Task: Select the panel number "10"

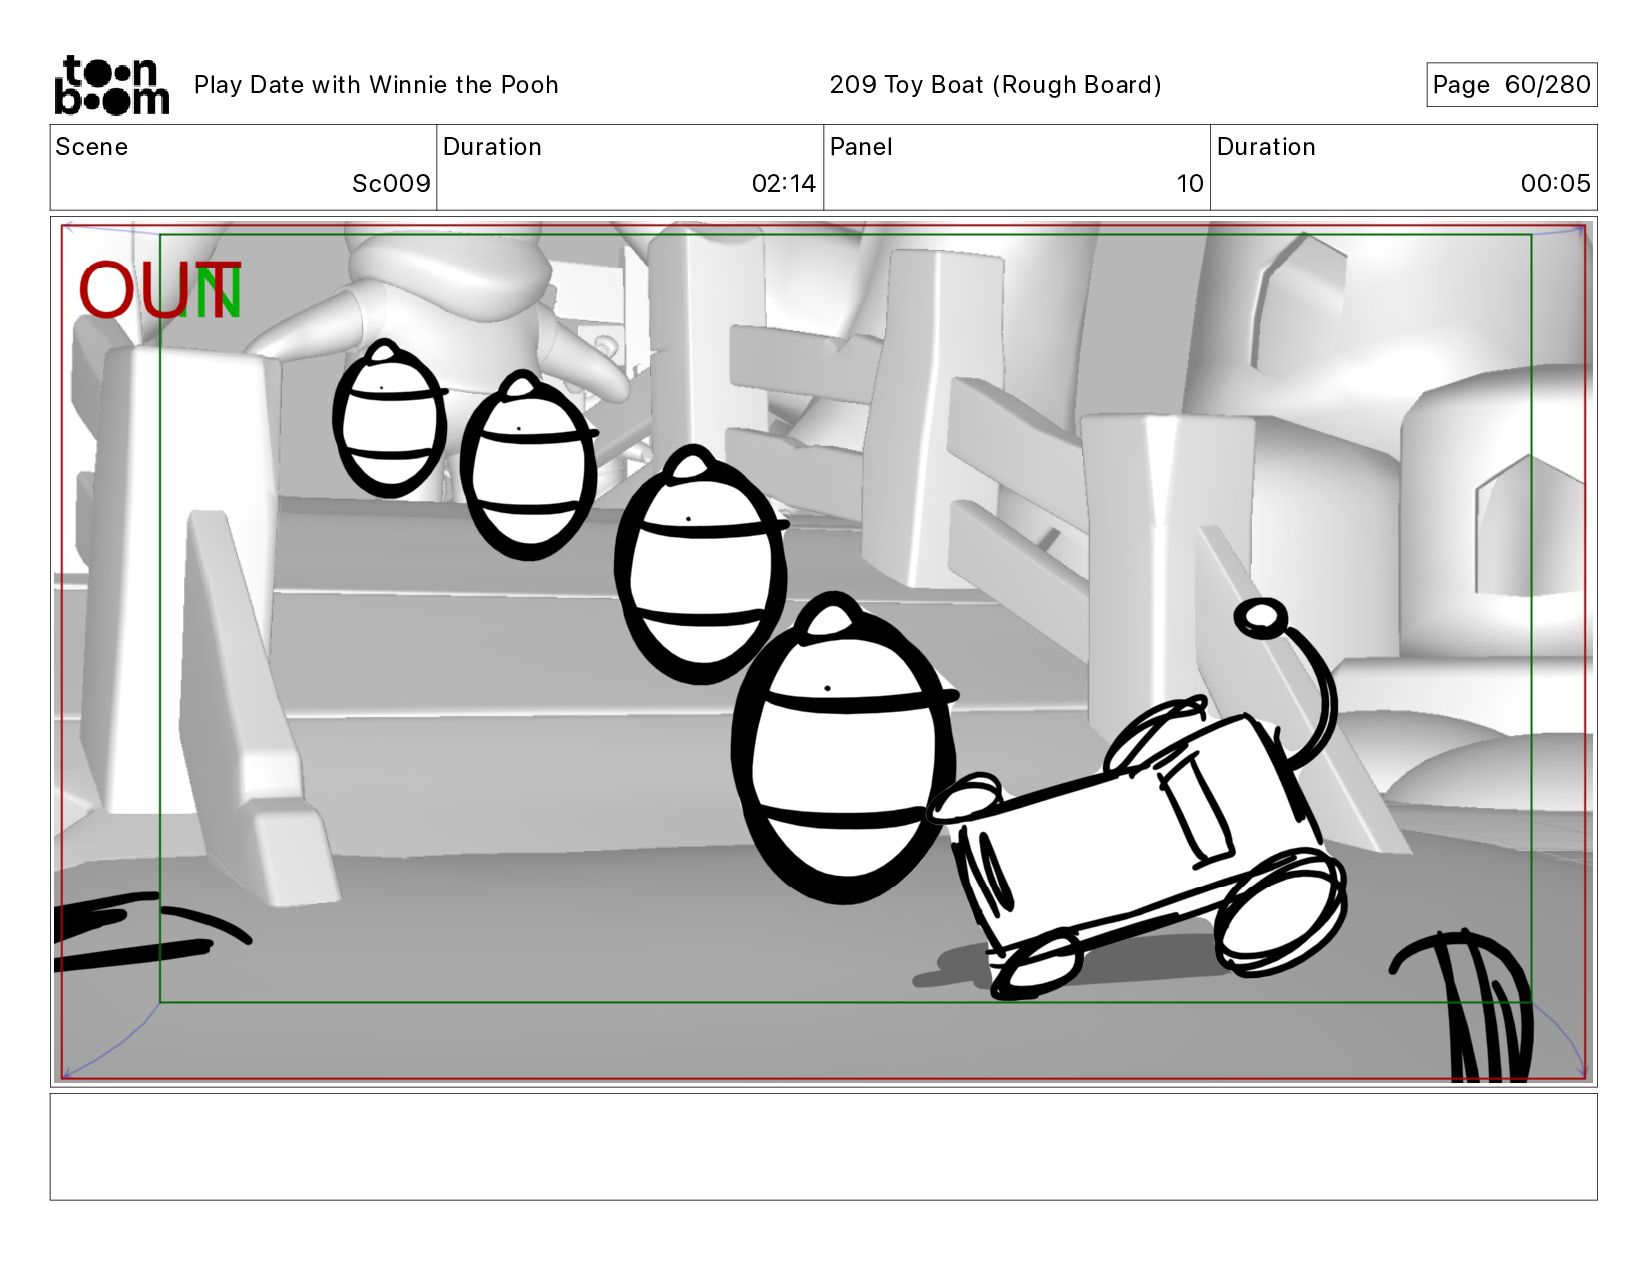Action: (x=1190, y=184)
